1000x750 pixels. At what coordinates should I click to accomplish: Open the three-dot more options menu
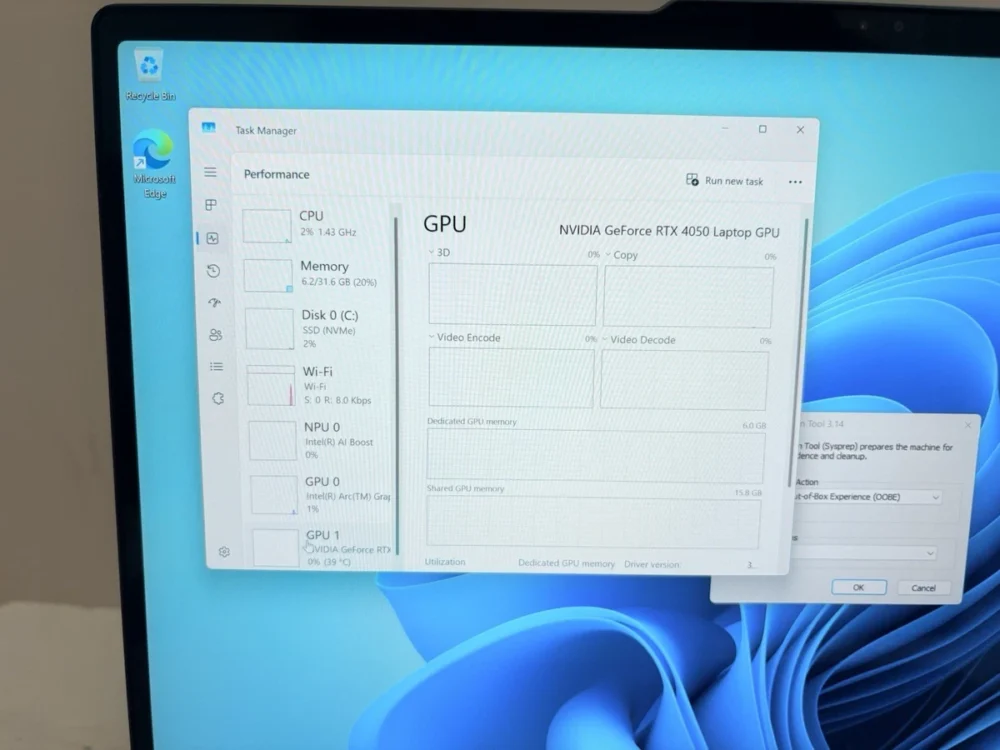795,182
